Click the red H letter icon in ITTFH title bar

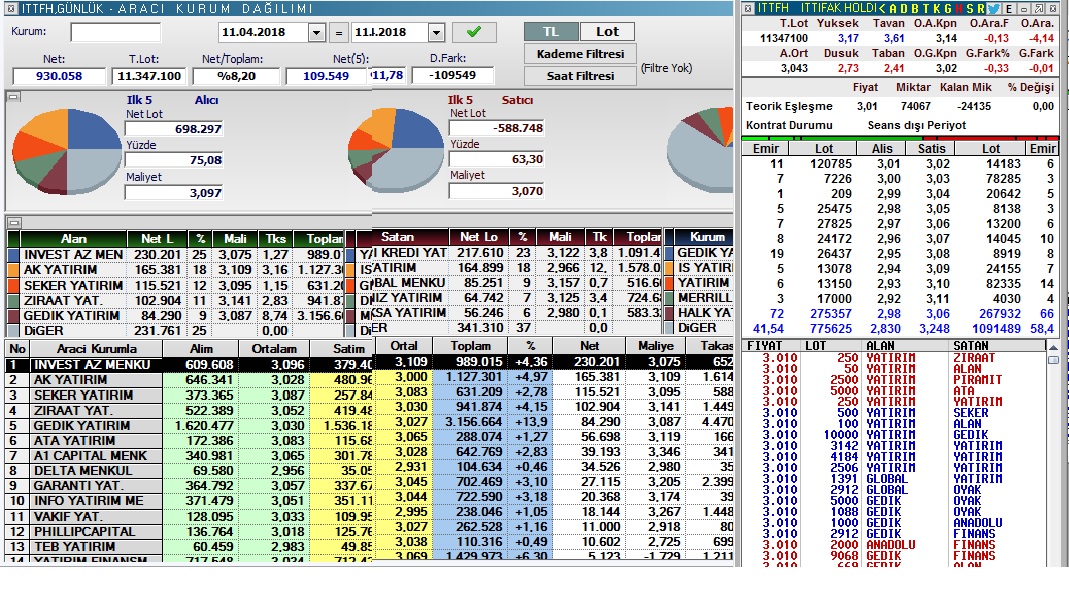[x=959, y=9]
